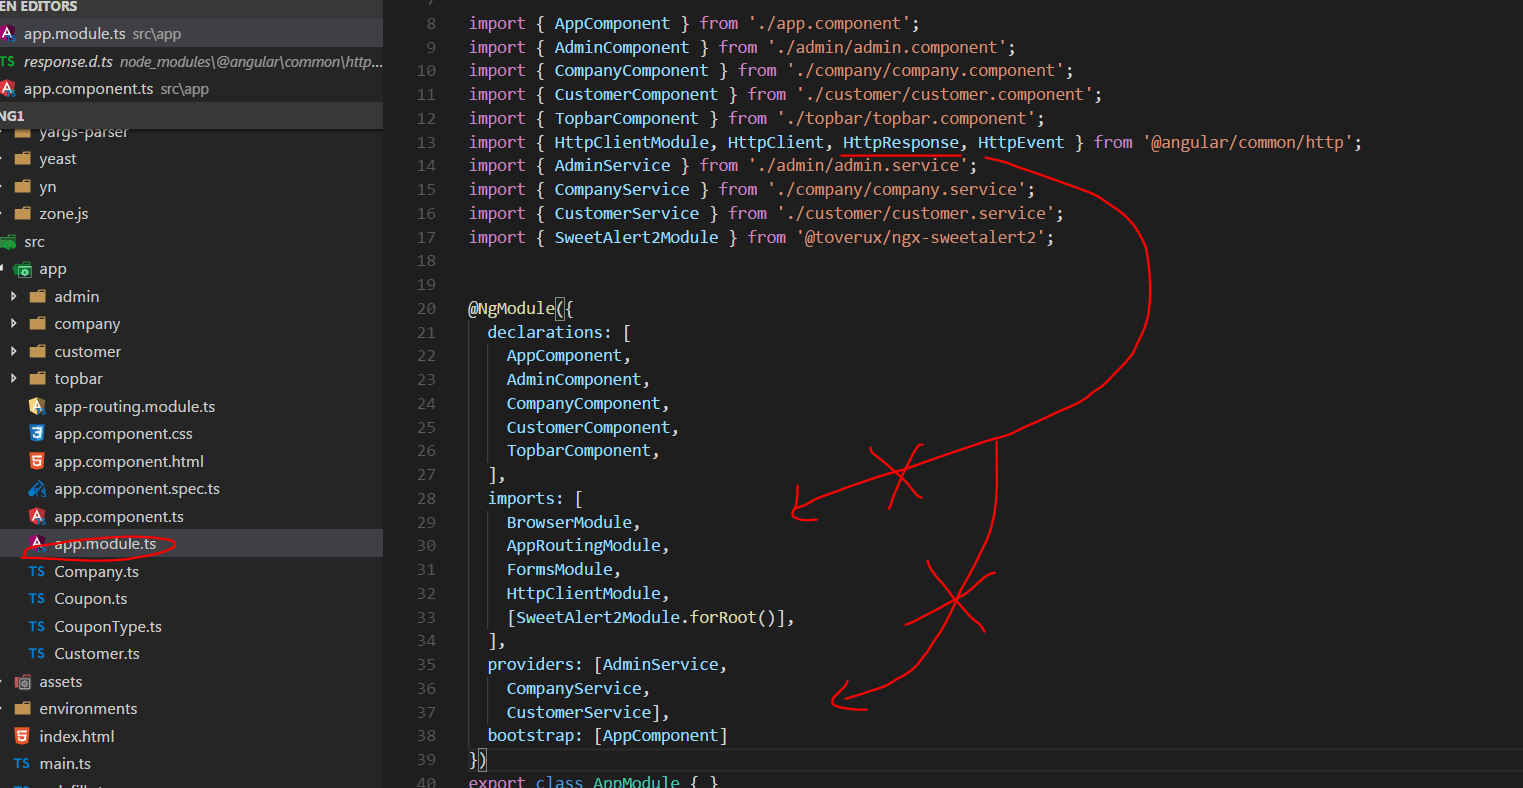Click the CSS3 icon next to app.component.css
The height and width of the screenshot is (788, 1523).
(38, 433)
